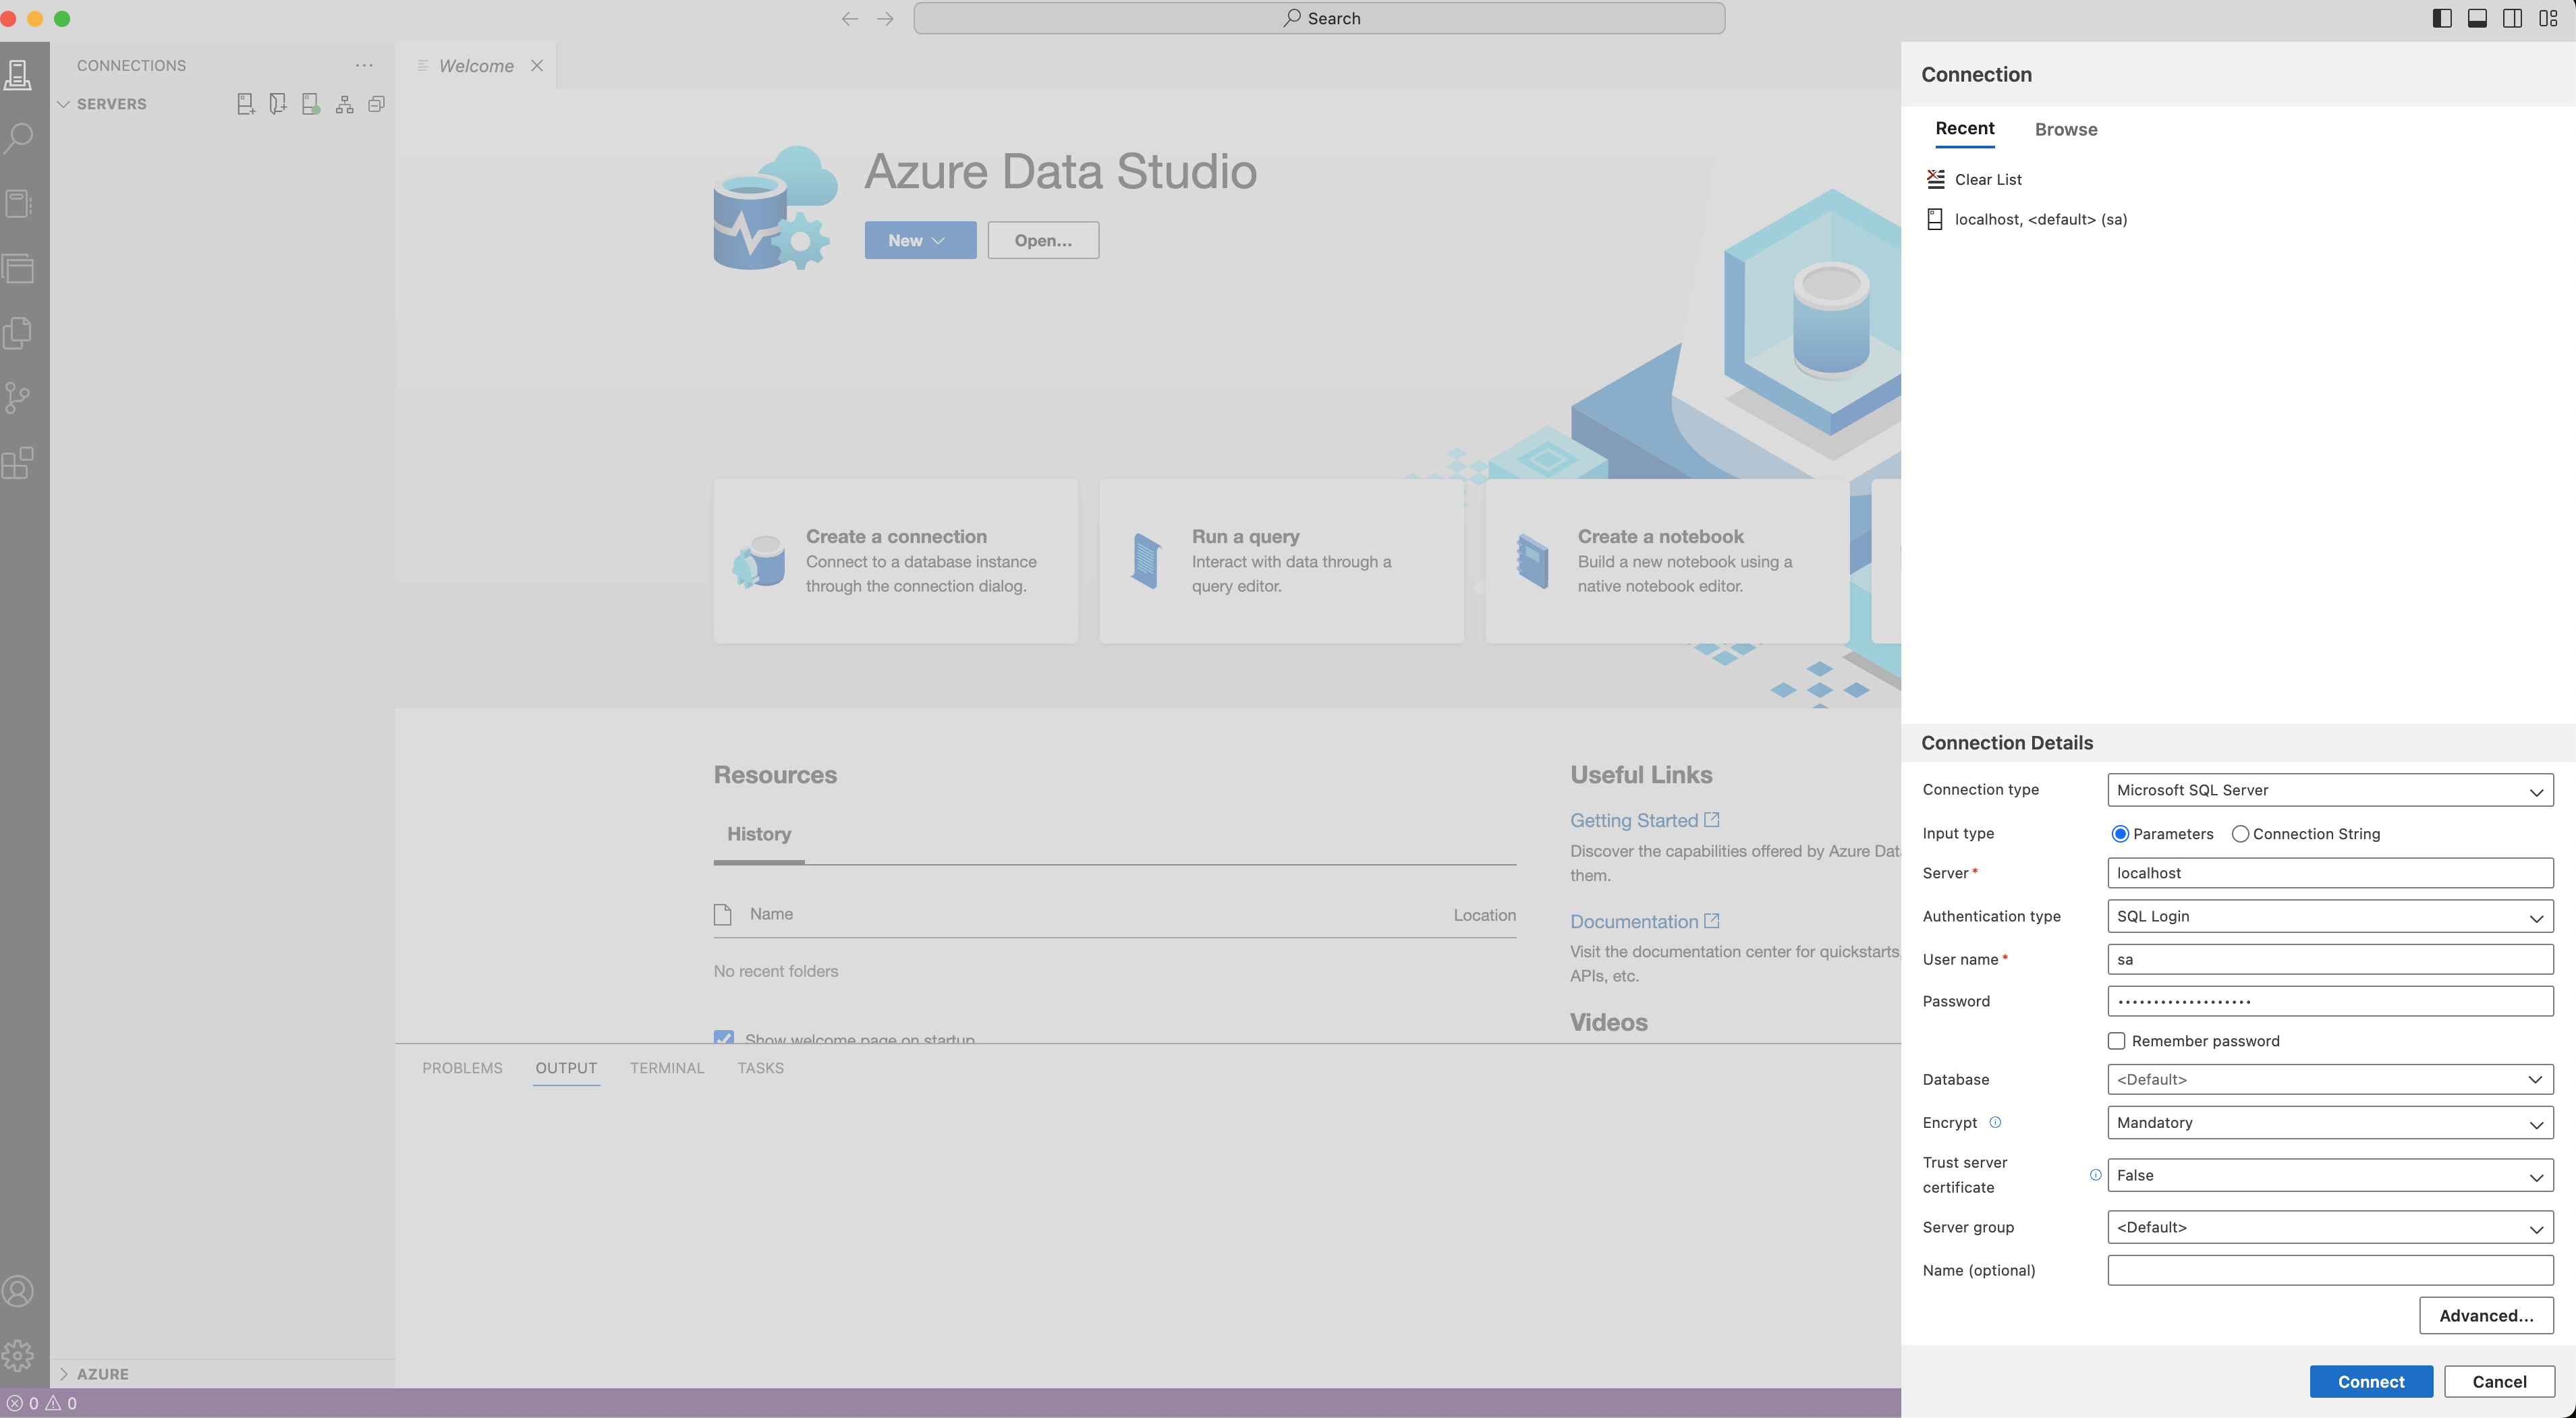
Task: Click the Name (optional) input field
Action: tap(2329, 1270)
